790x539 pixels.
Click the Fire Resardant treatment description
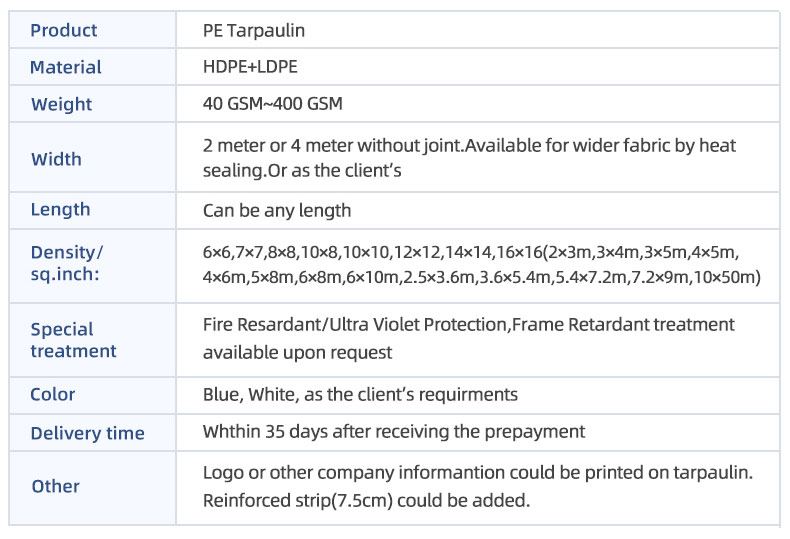pos(469,339)
